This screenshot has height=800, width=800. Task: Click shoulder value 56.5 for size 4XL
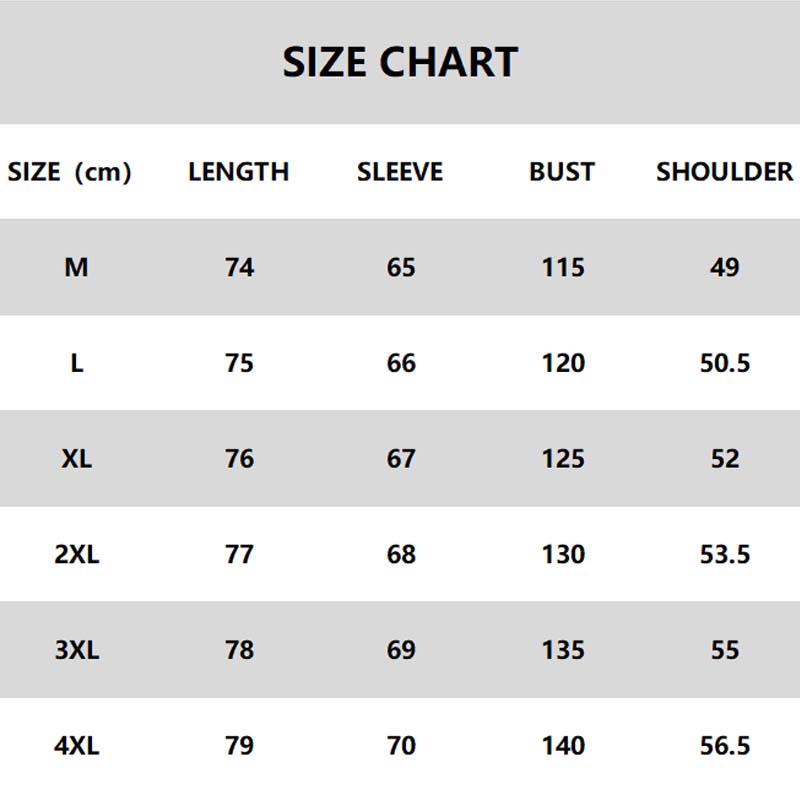point(725,746)
